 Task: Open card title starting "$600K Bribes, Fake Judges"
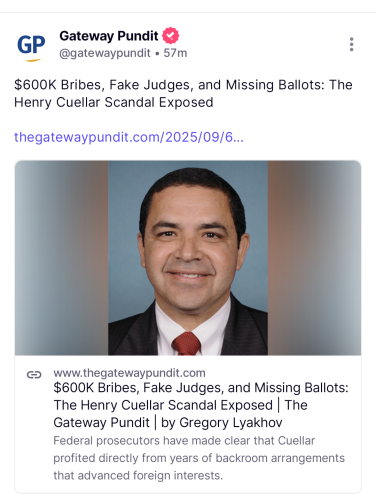(x=201, y=405)
